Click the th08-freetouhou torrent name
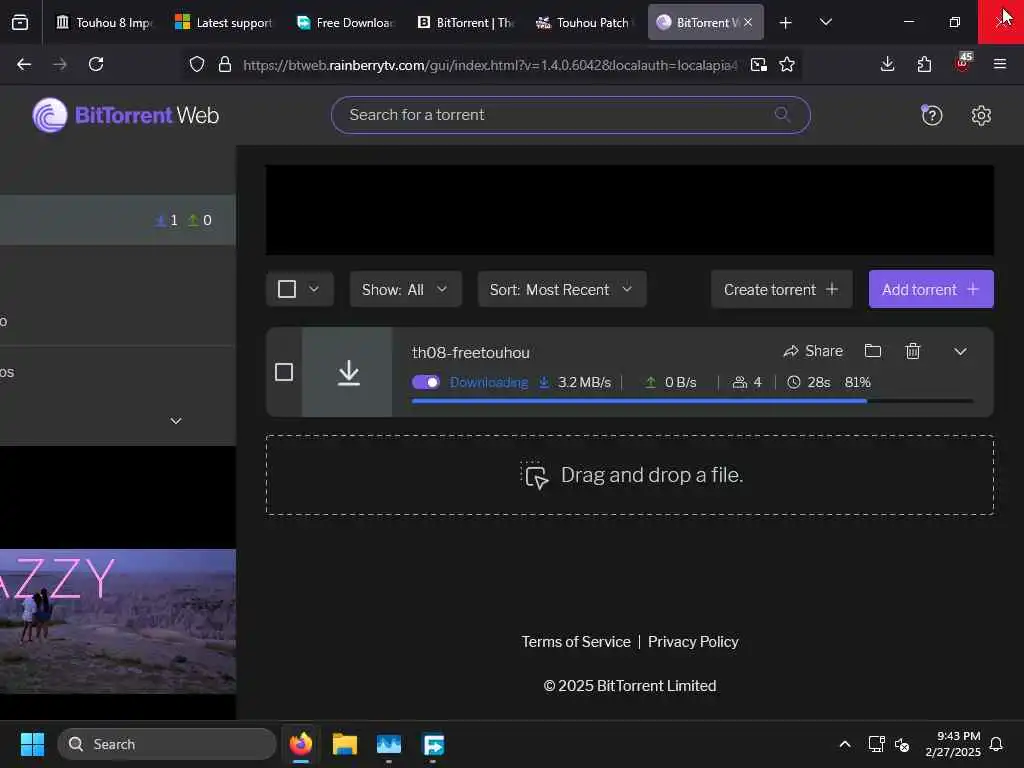Screen dimensions: 1024x768 [470, 353]
